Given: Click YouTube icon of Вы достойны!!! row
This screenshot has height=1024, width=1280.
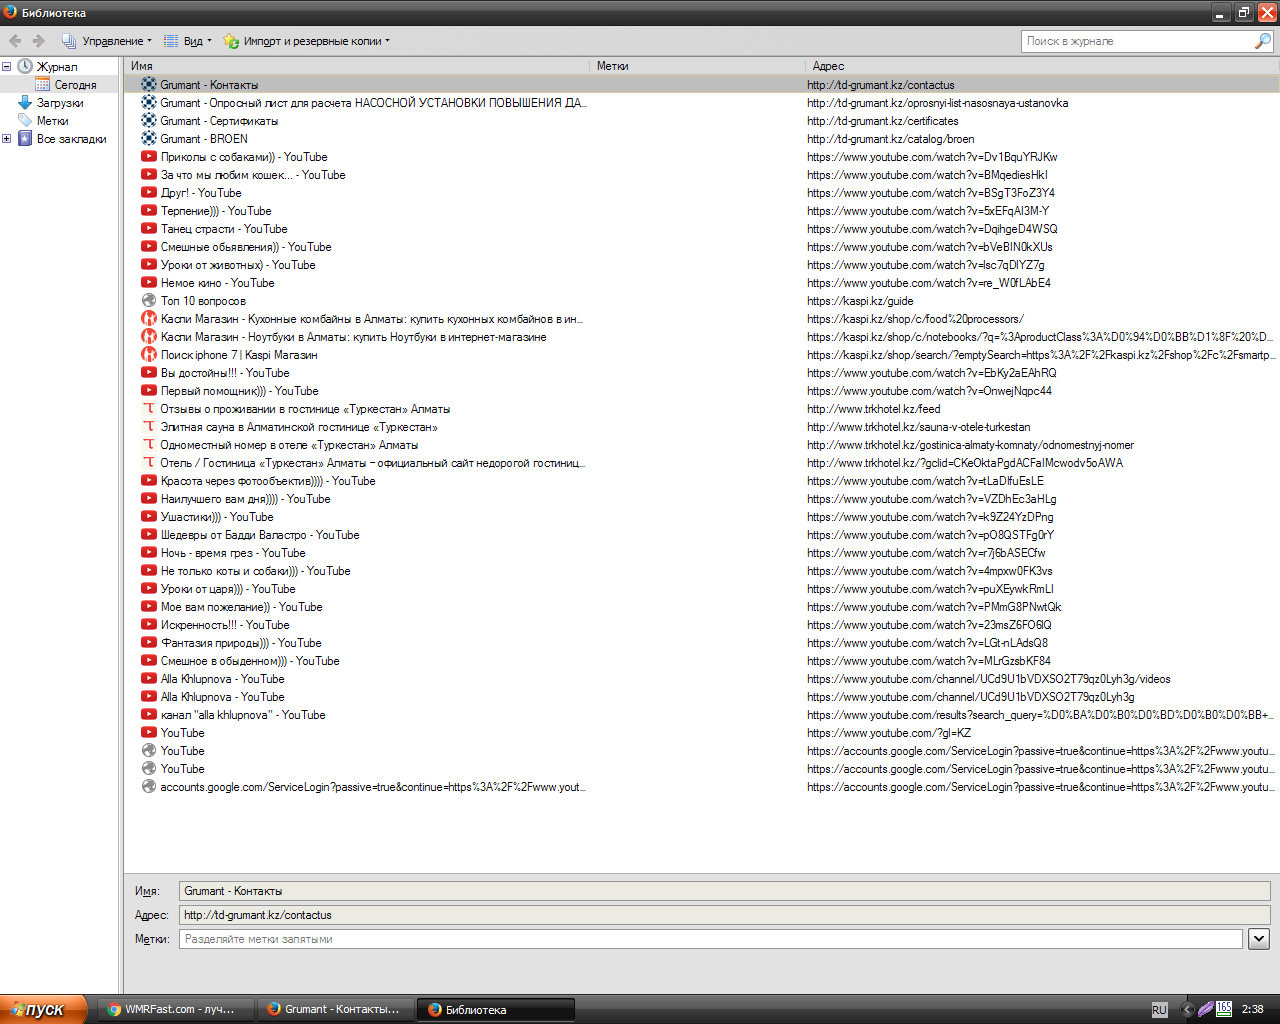Looking at the screenshot, I should [x=149, y=373].
